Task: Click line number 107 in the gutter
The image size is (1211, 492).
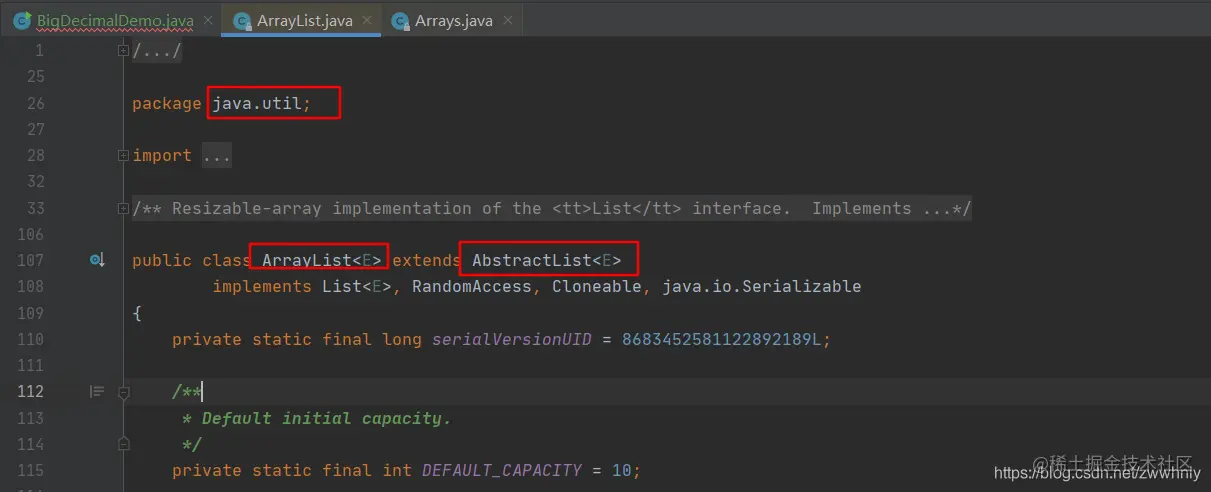Action: pos(30,260)
